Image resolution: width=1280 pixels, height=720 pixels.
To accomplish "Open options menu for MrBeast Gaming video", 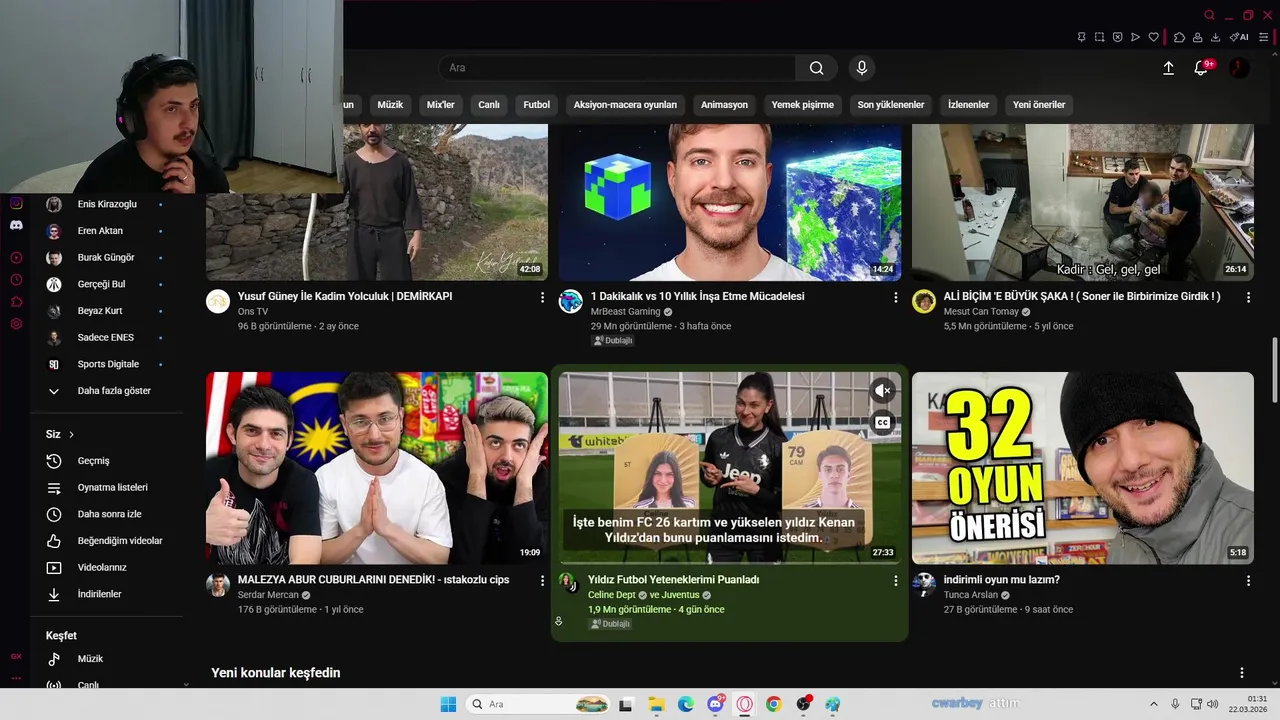I will click(x=896, y=297).
